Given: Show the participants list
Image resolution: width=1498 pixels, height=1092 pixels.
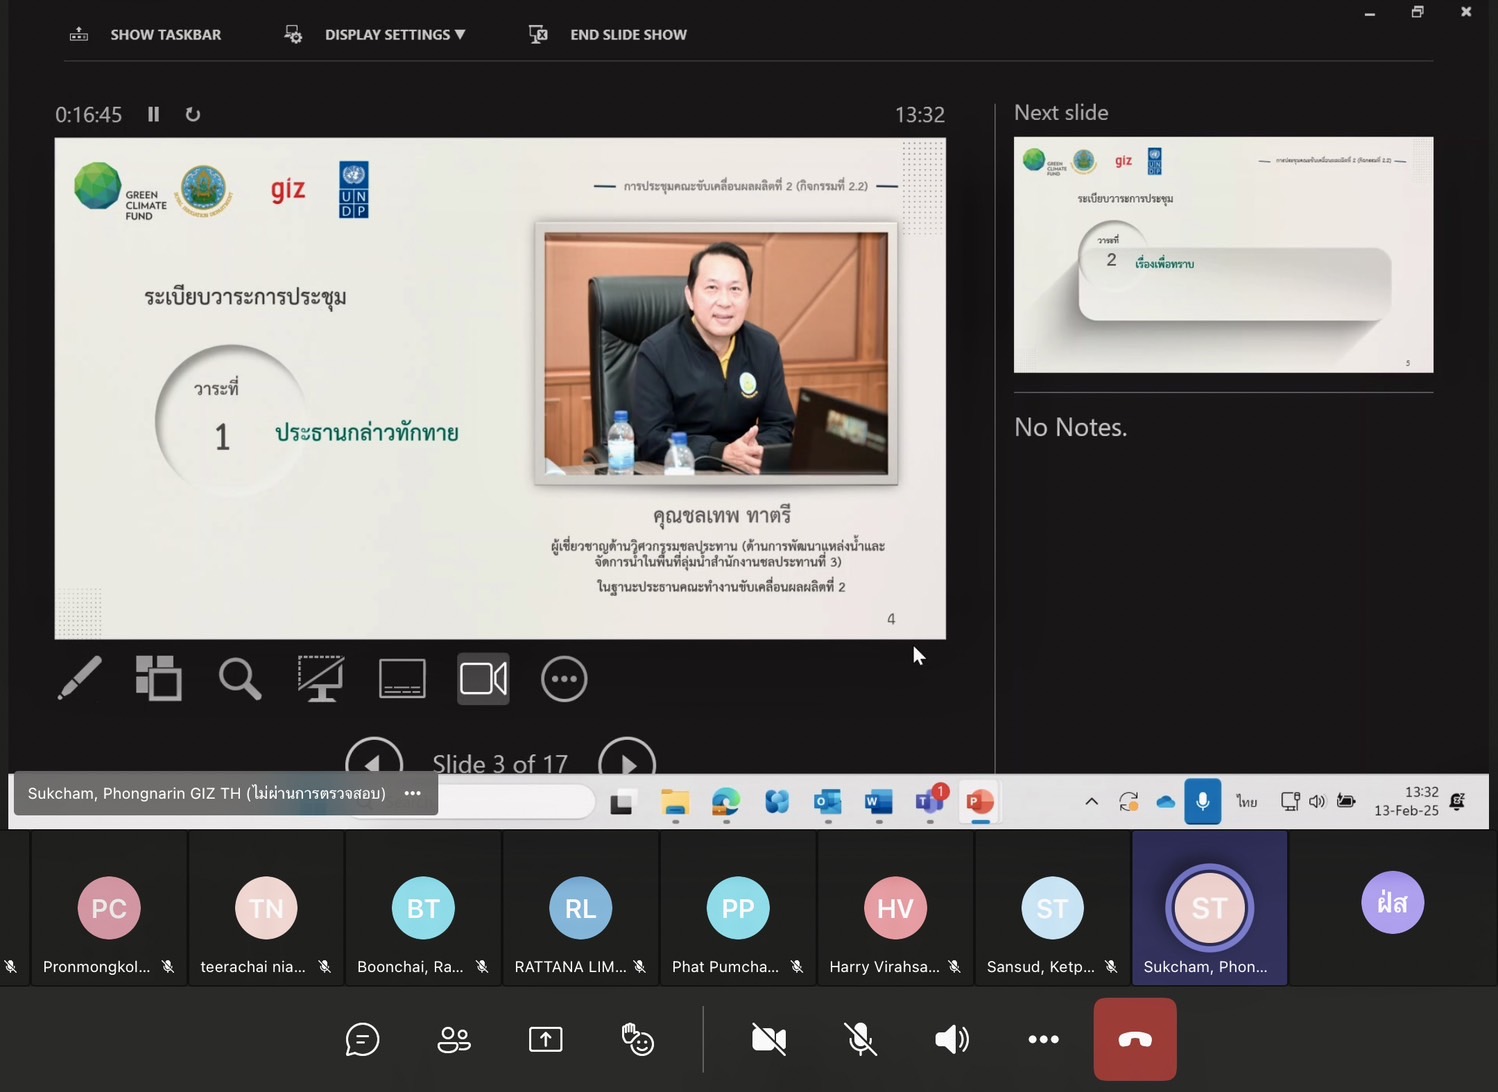Looking at the screenshot, I should 454,1040.
